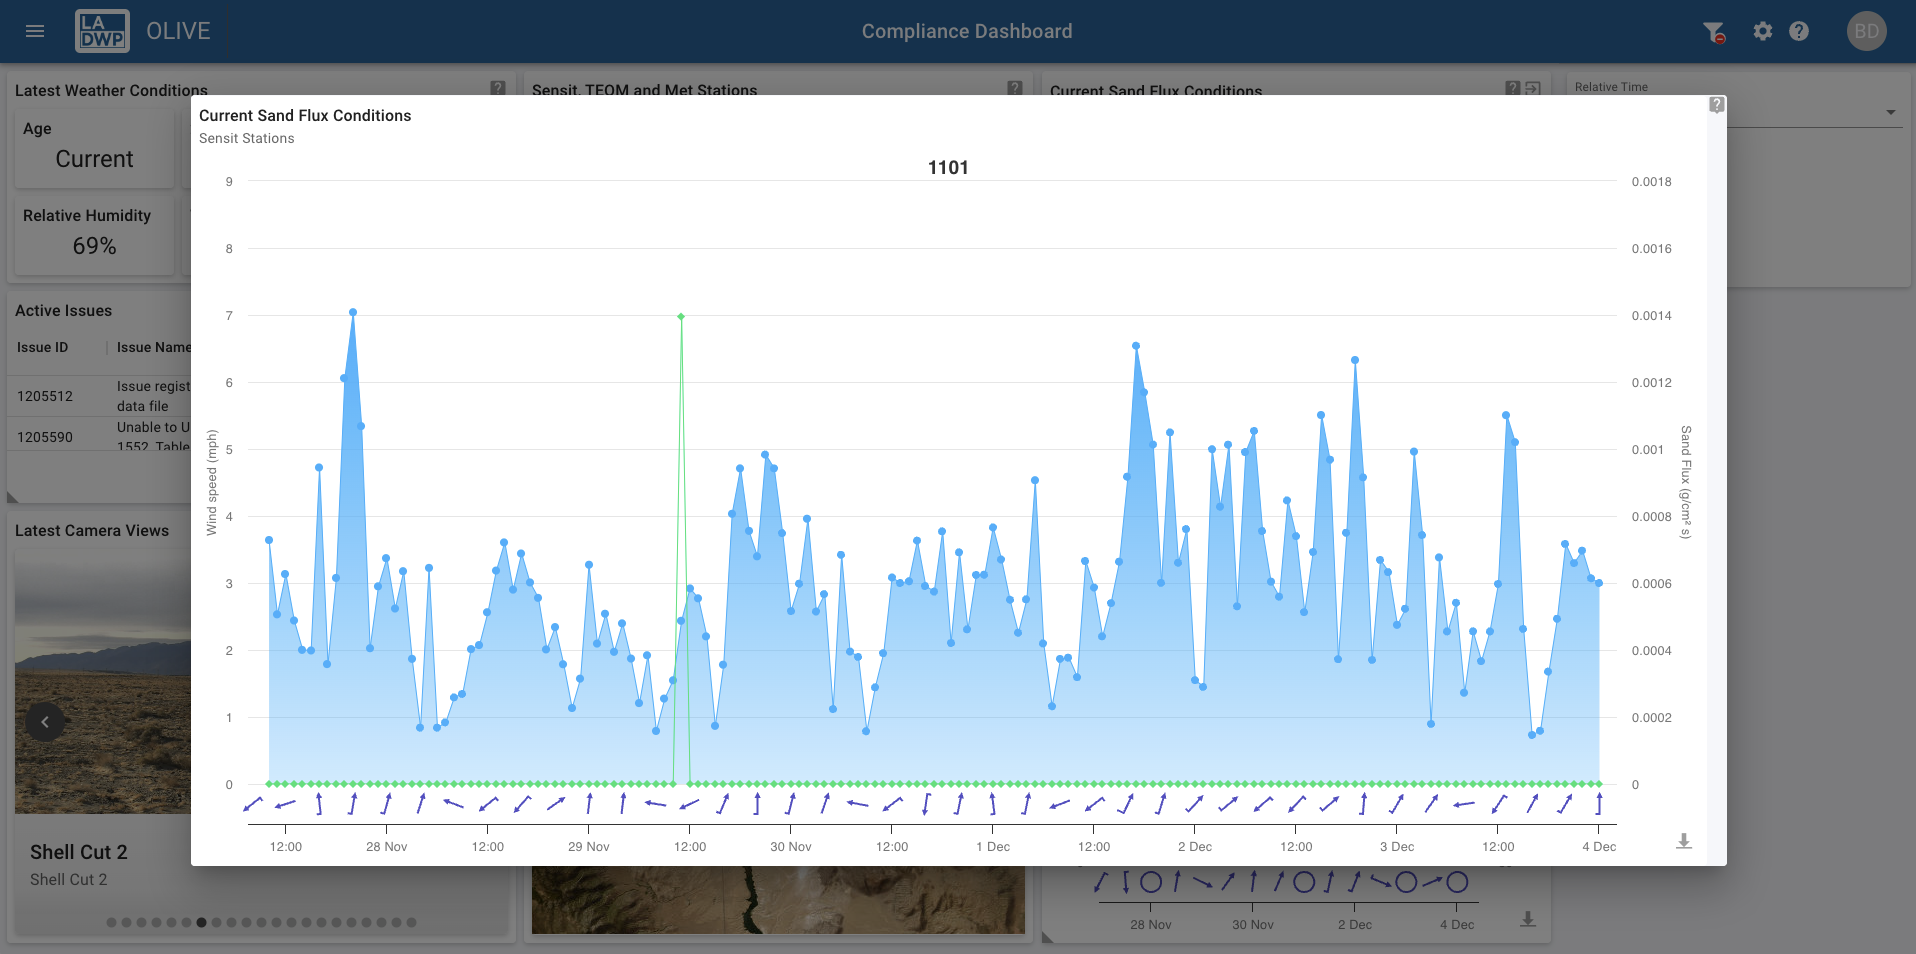Open the hamburger navigation menu
Screen dimensions: 1916x954
[x=35, y=31]
